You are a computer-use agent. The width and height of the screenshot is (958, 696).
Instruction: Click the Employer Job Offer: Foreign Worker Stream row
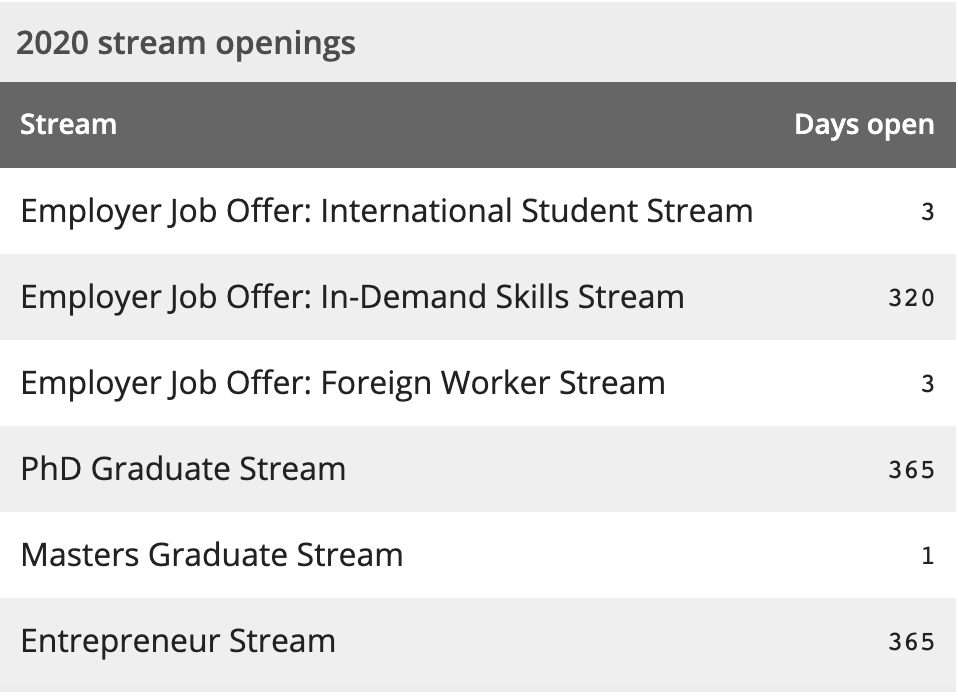click(478, 383)
